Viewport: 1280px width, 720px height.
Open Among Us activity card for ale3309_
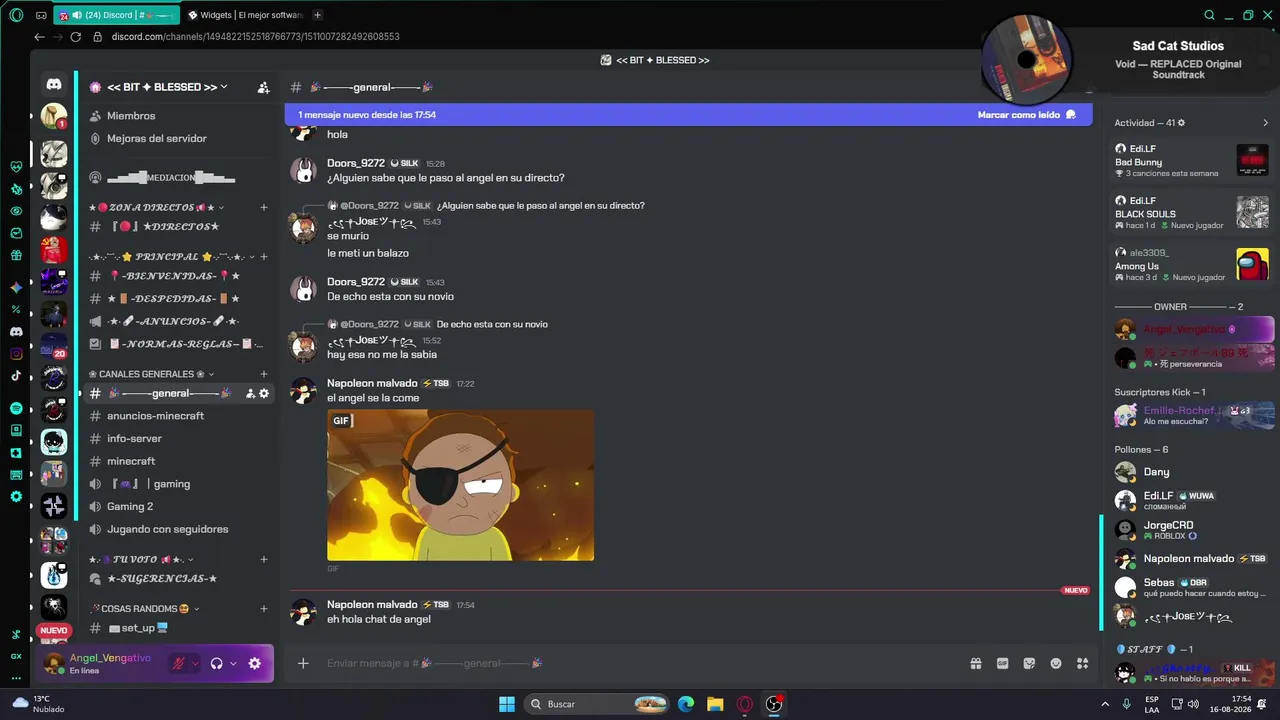point(1192,265)
